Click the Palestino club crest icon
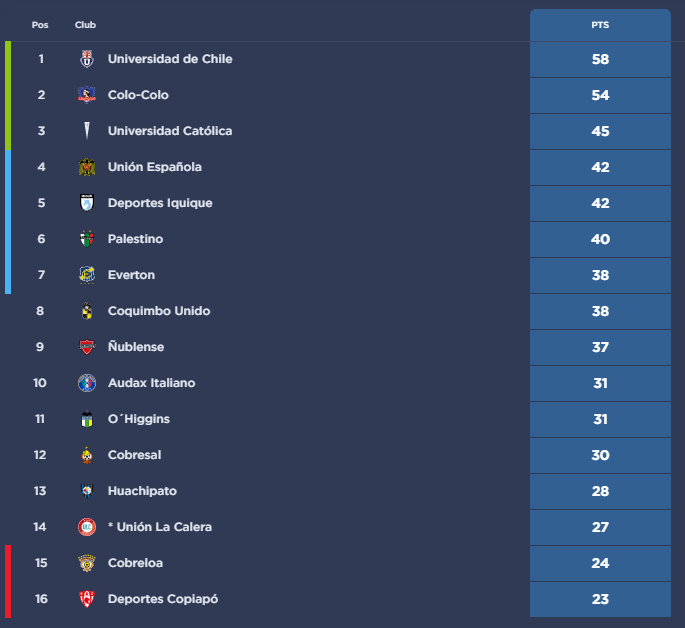Viewport: 685px width, 628px height. coord(87,239)
